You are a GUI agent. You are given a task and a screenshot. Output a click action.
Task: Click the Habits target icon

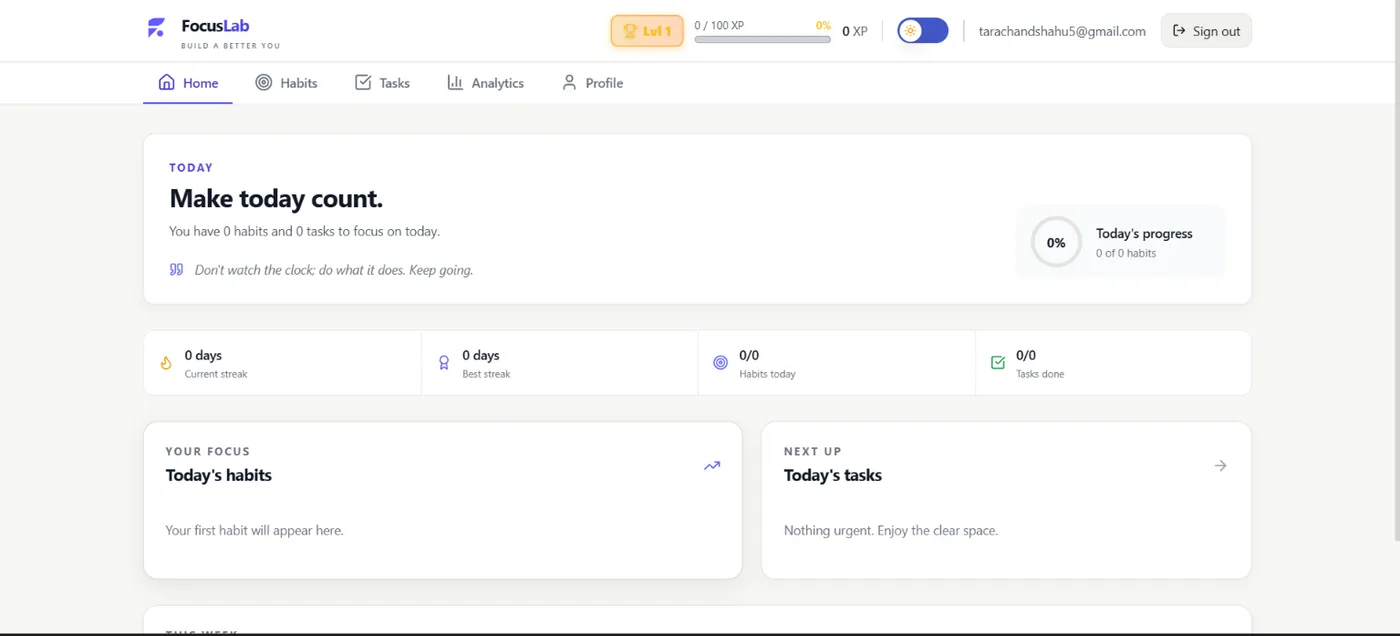point(264,83)
